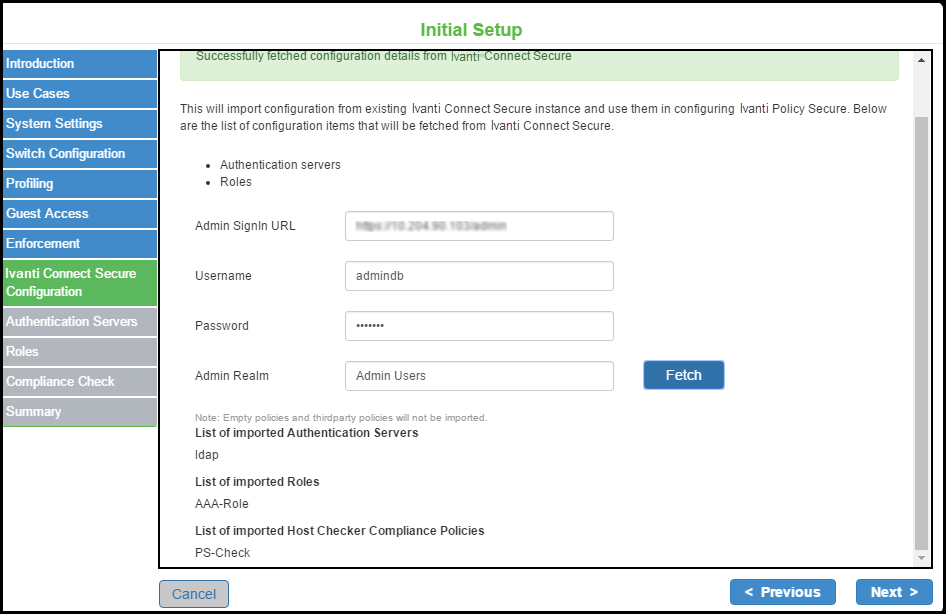The image size is (946, 614).
Task: View the Summary step
Action: tap(78, 412)
